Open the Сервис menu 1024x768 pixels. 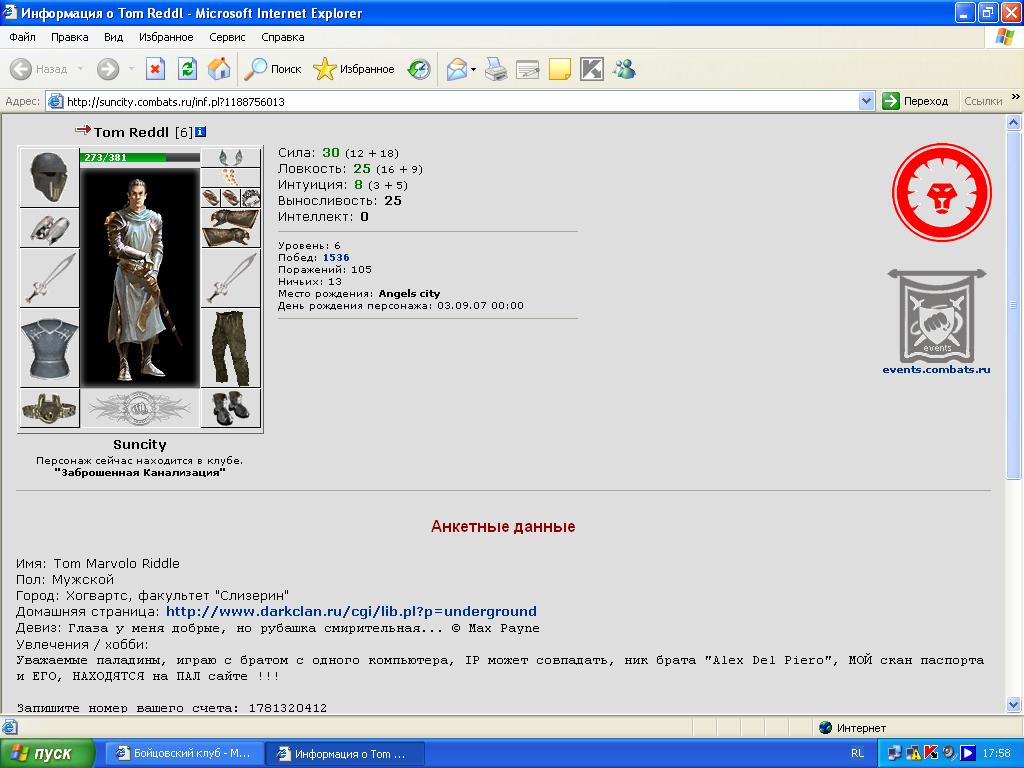coord(227,37)
